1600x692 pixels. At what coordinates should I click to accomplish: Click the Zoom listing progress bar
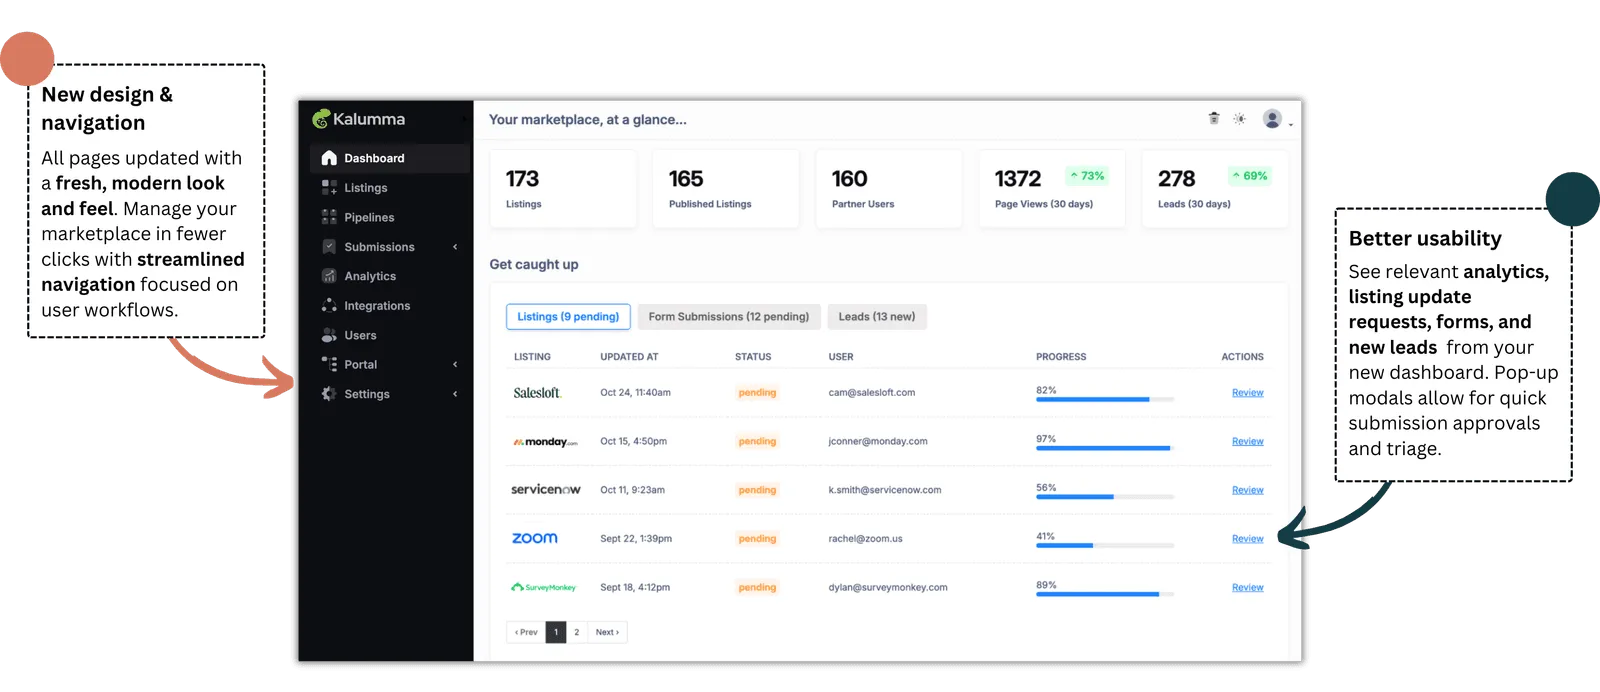click(1105, 545)
